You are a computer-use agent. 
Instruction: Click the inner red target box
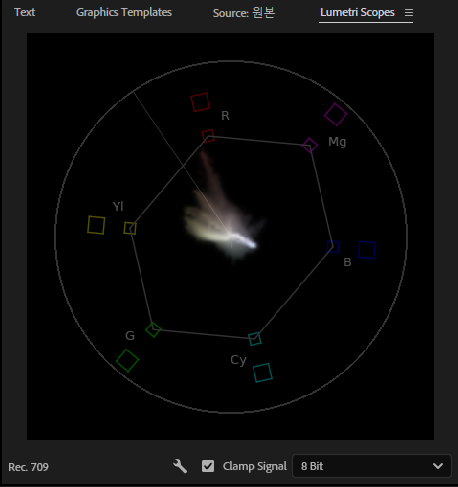[x=208, y=136]
